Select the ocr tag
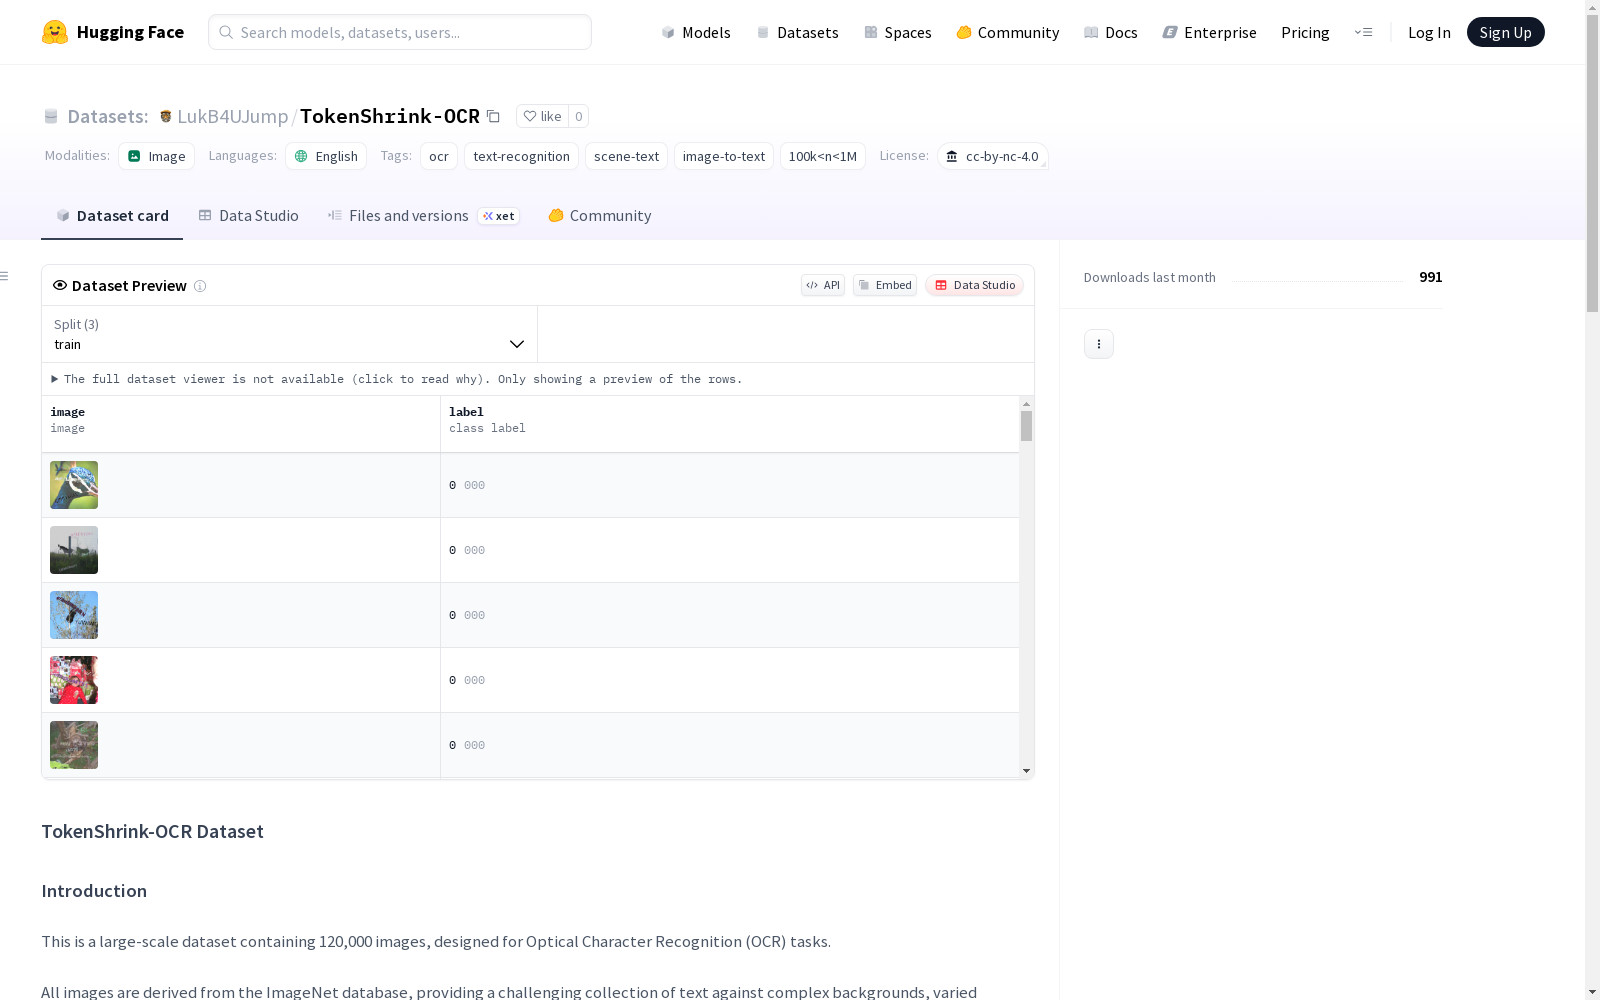Screen dimensions: 1600x1000 click(x=439, y=156)
